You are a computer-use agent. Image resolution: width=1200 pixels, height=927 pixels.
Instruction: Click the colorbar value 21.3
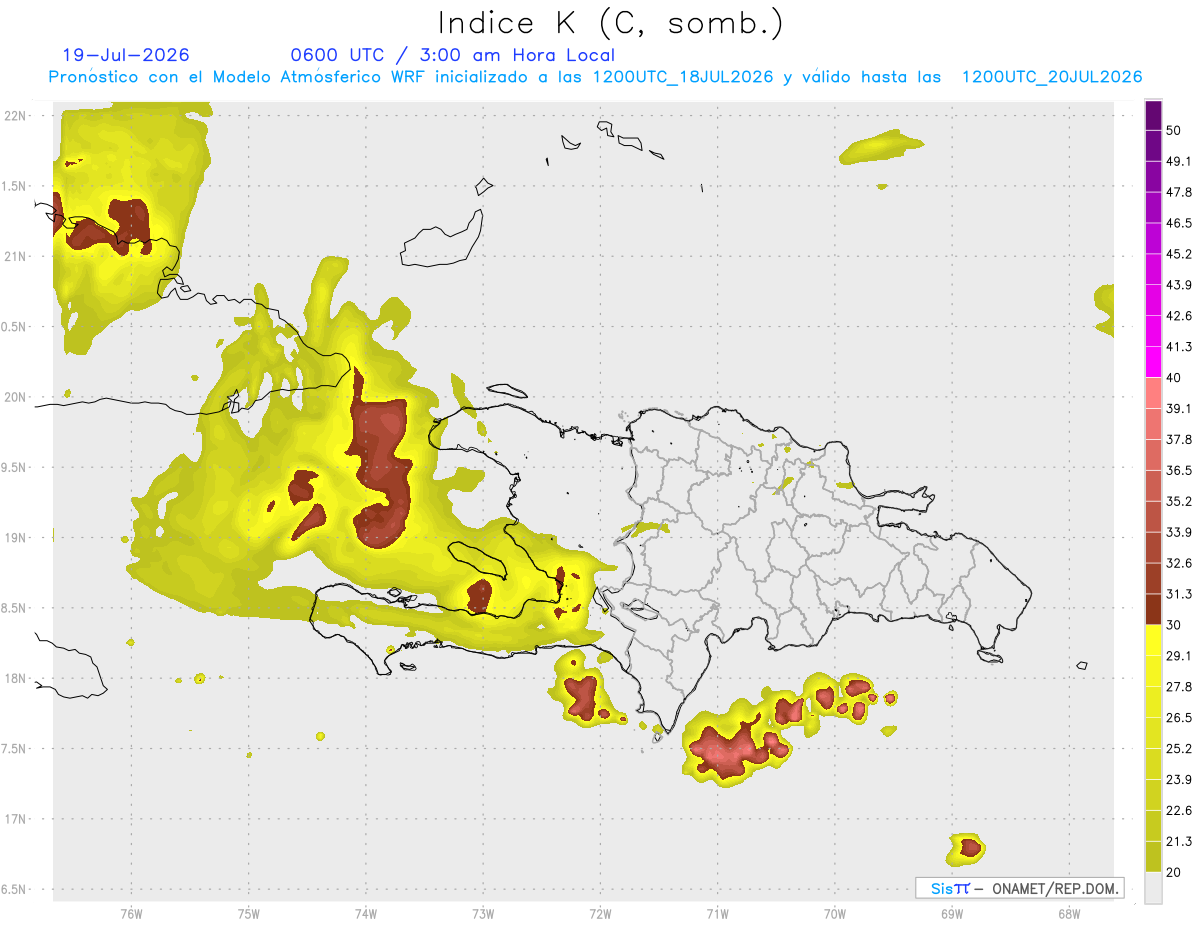[1180, 841]
